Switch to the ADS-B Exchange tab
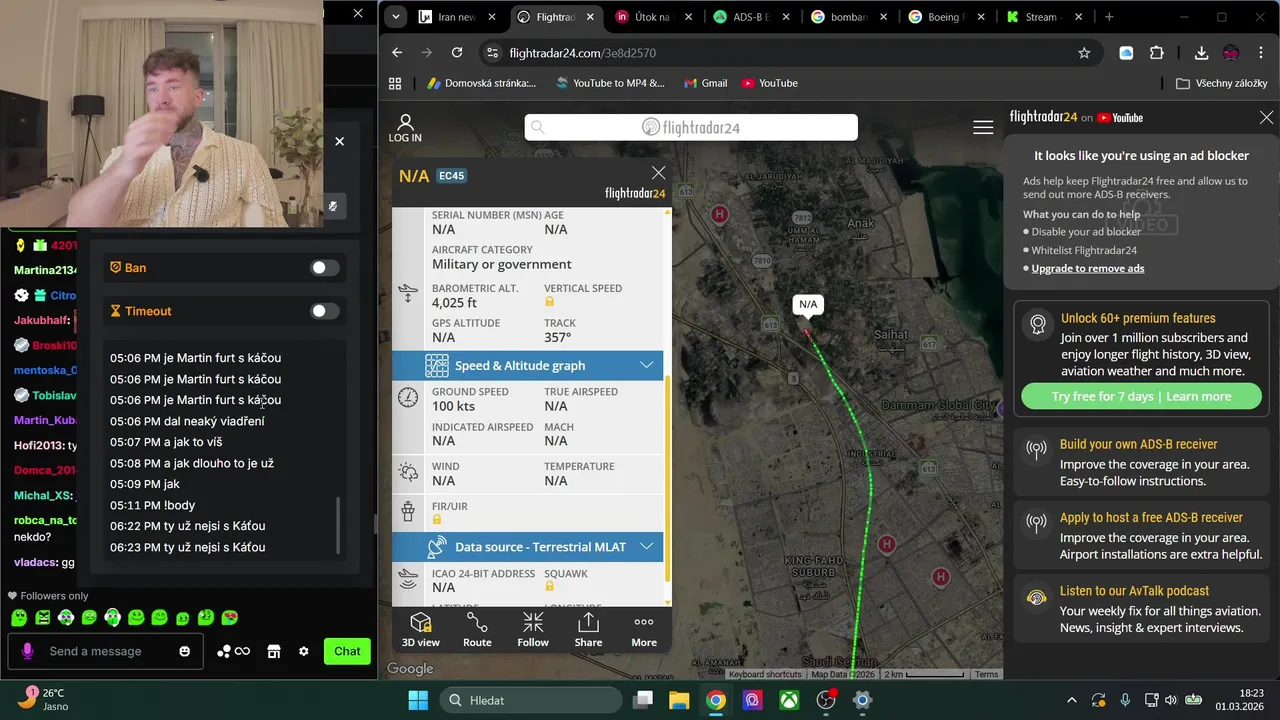Screen dimensions: 1280x720 coord(751,17)
